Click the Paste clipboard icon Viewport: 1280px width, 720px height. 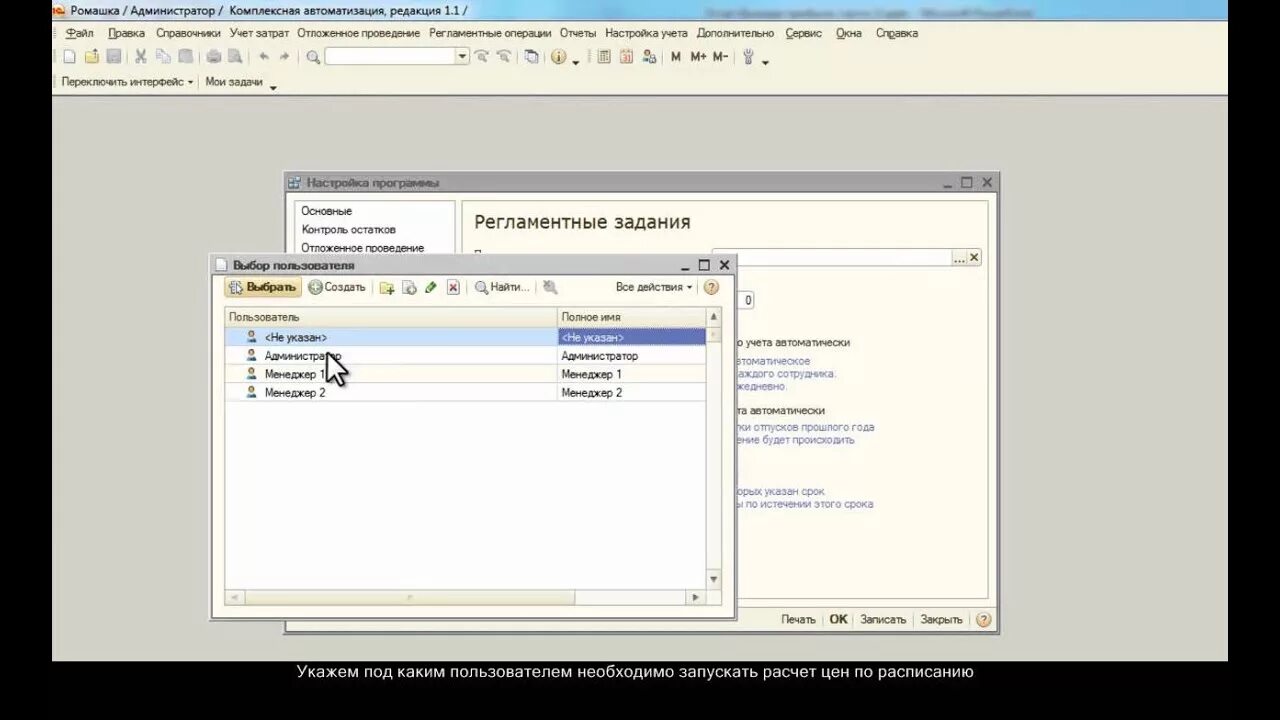tap(185, 57)
